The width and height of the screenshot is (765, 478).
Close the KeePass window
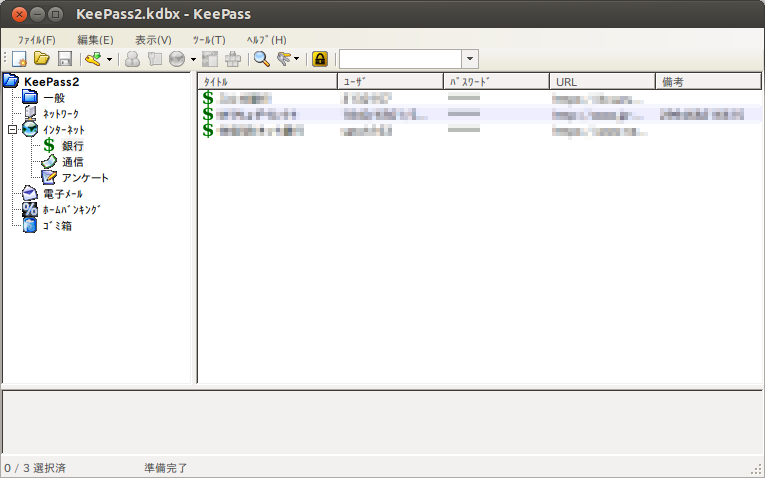click(x=19, y=14)
